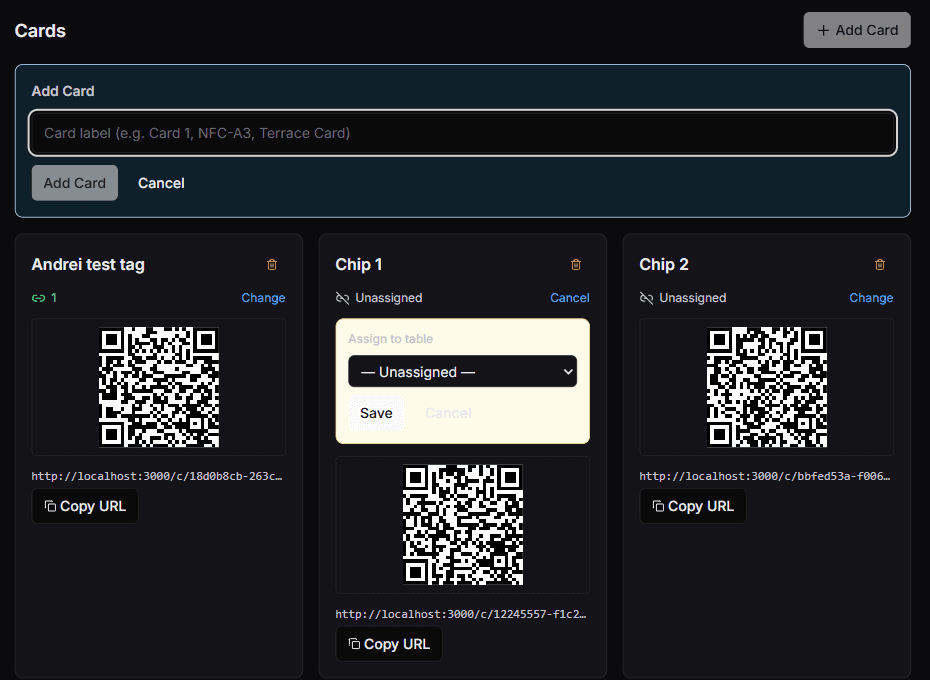Copy URL for Chip 2
This screenshot has width=930, height=680.
coord(693,506)
